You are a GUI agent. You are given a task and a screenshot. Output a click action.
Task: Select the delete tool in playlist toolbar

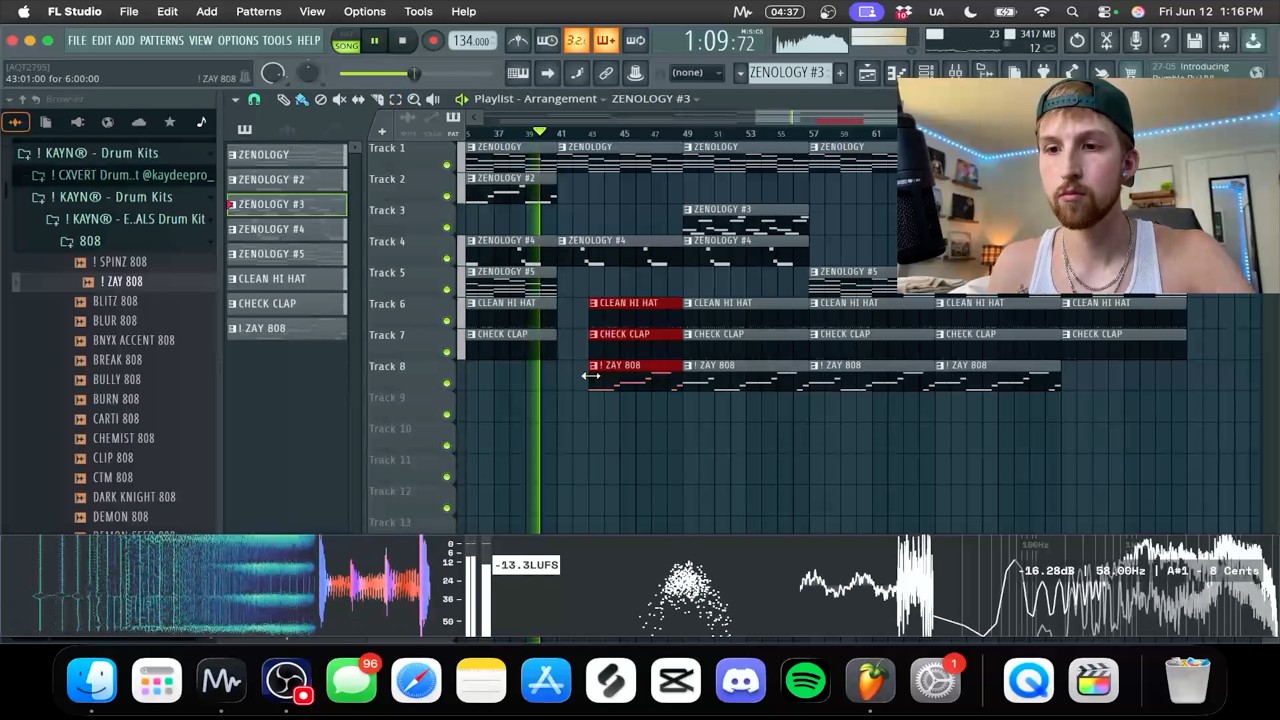click(x=321, y=99)
